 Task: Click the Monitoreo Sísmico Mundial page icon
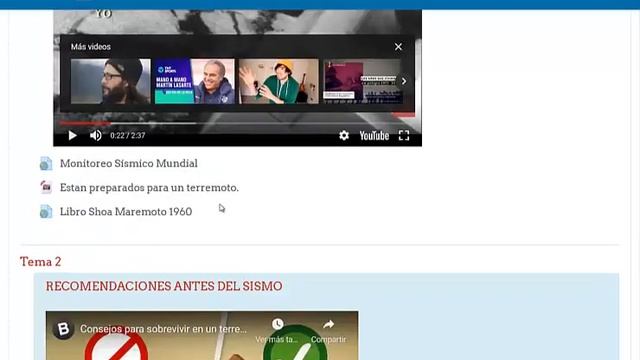(x=46, y=163)
